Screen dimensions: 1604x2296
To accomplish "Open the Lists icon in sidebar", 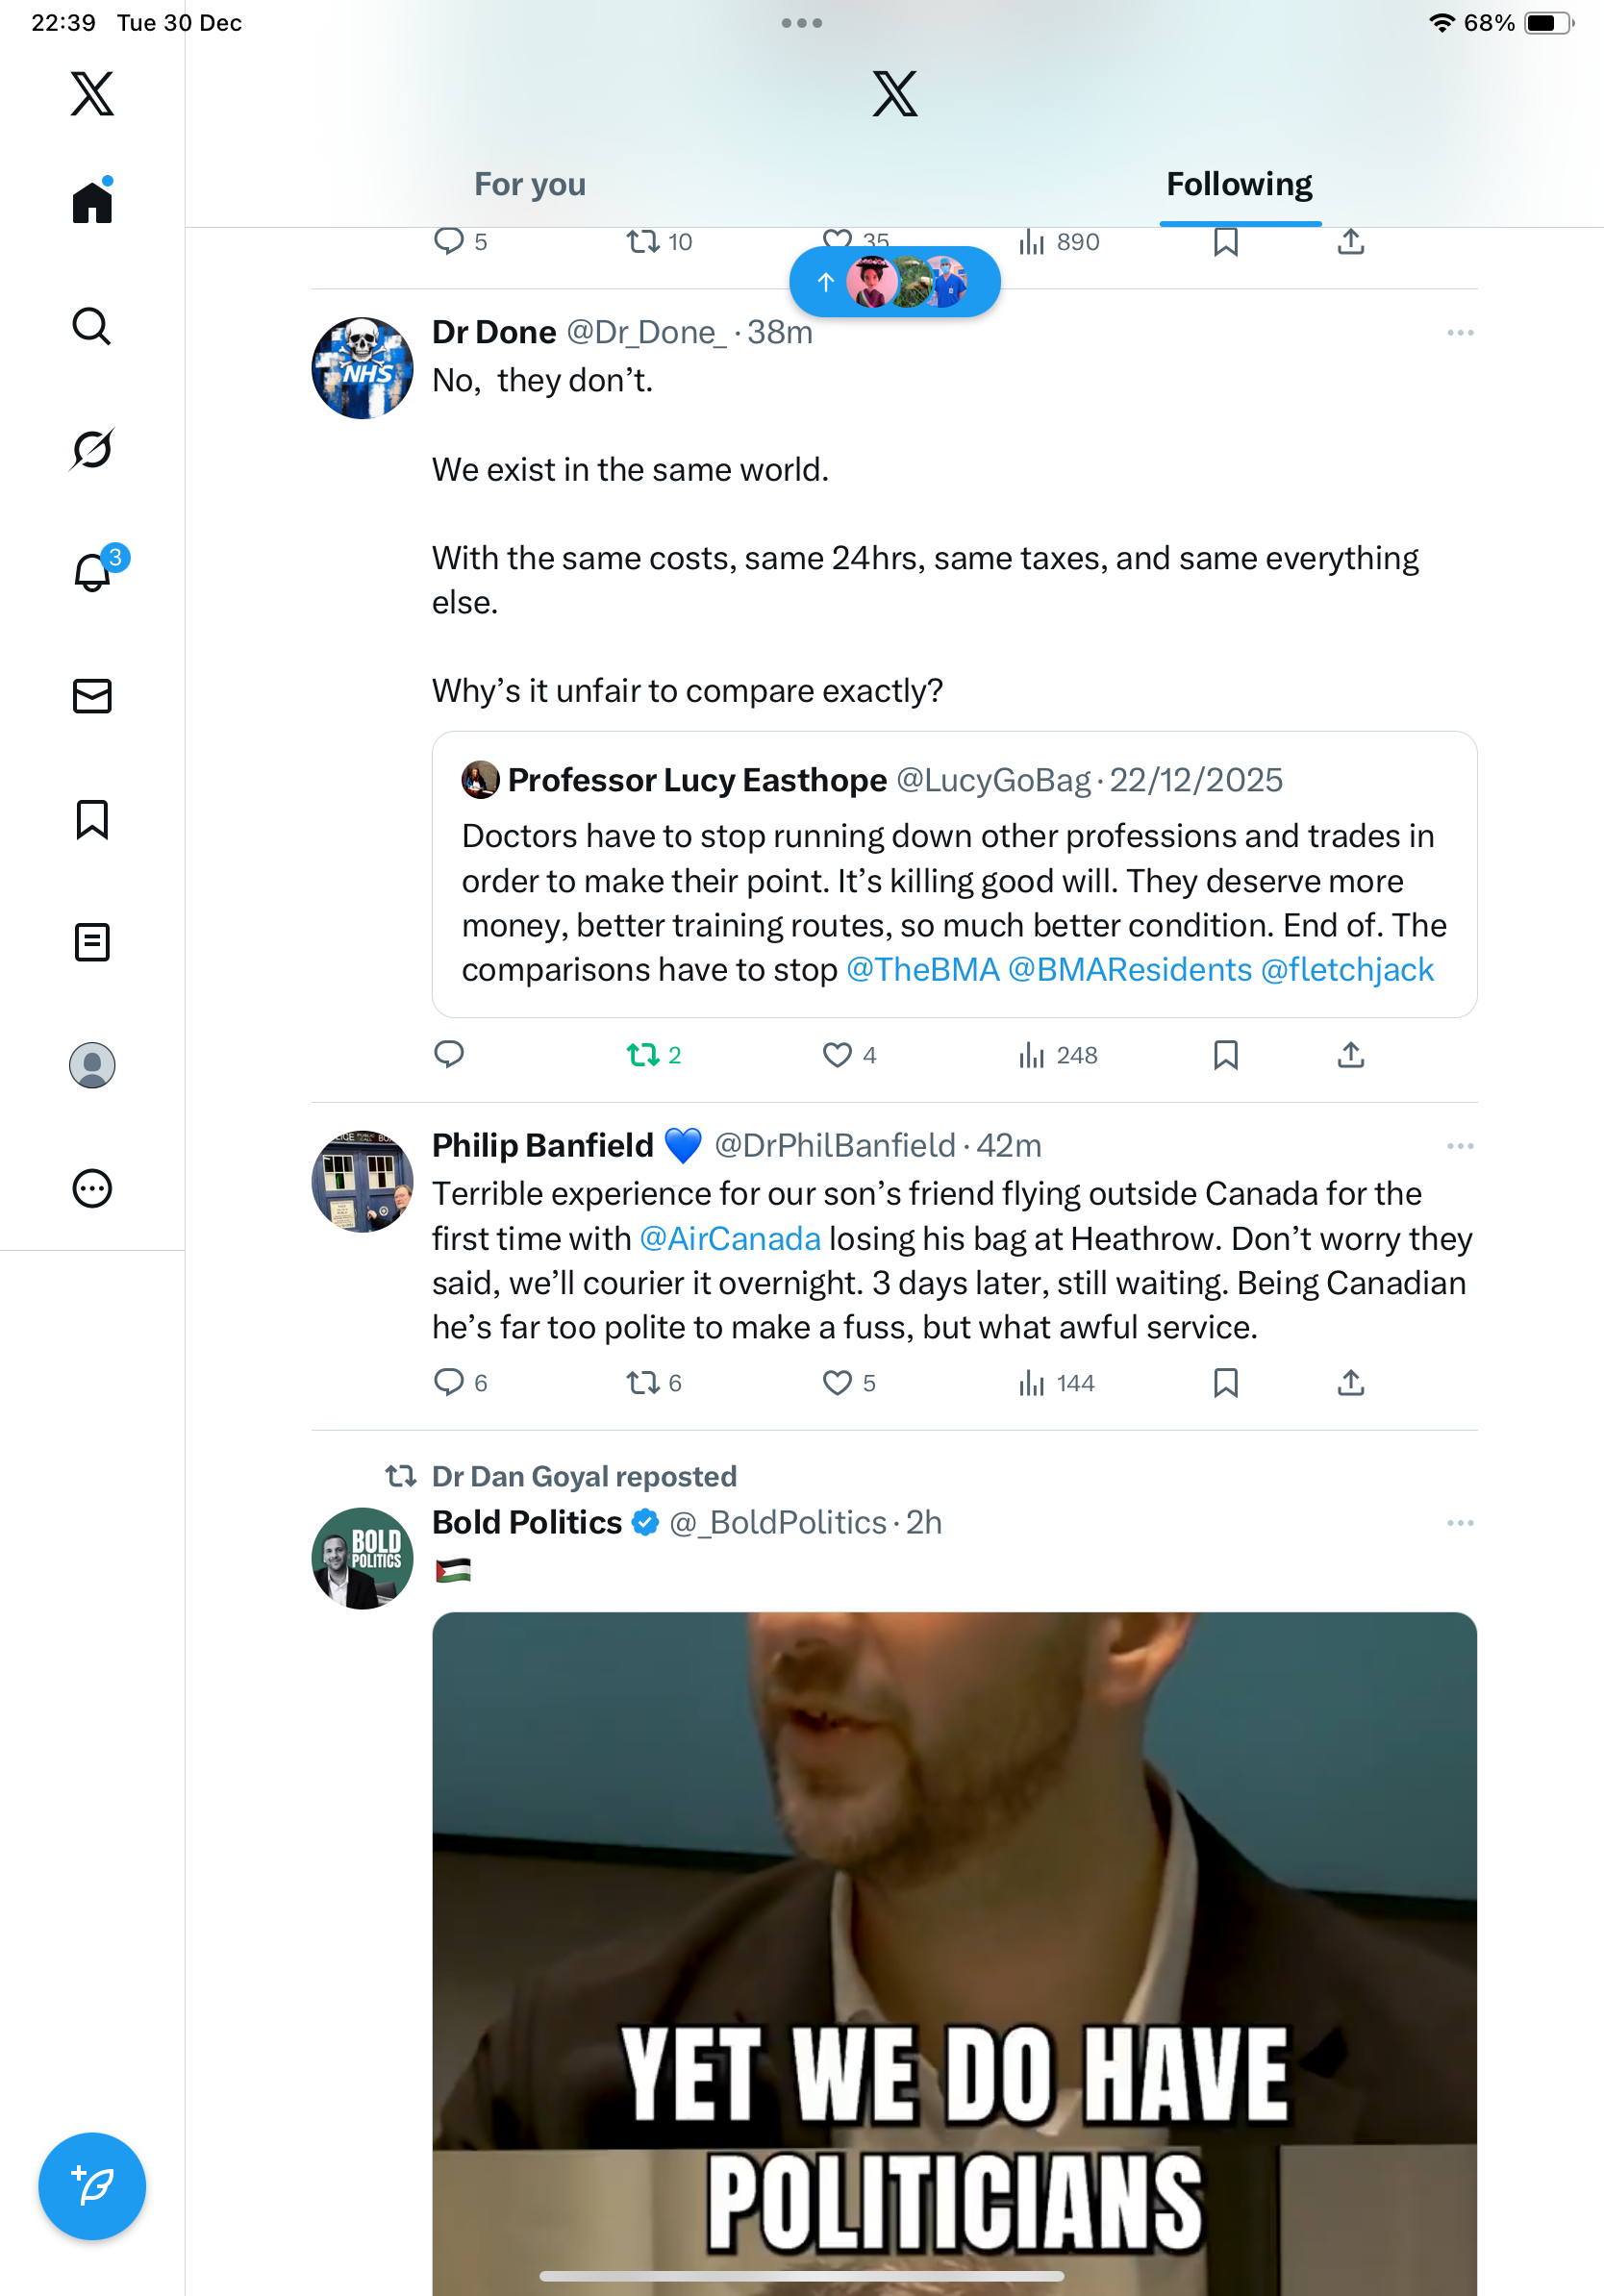I will [91, 942].
